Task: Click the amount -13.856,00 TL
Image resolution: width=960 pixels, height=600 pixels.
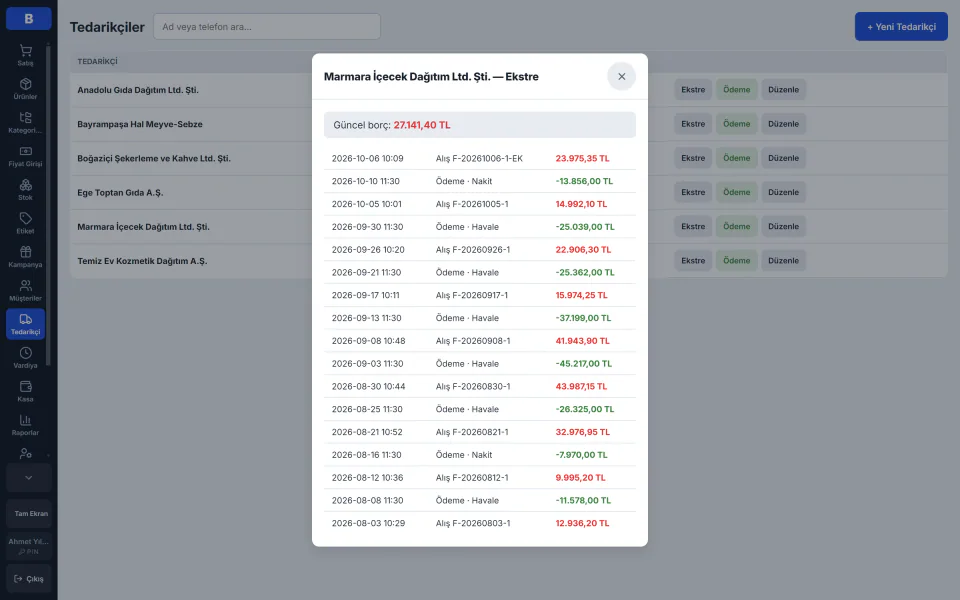Action: point(584,181)
